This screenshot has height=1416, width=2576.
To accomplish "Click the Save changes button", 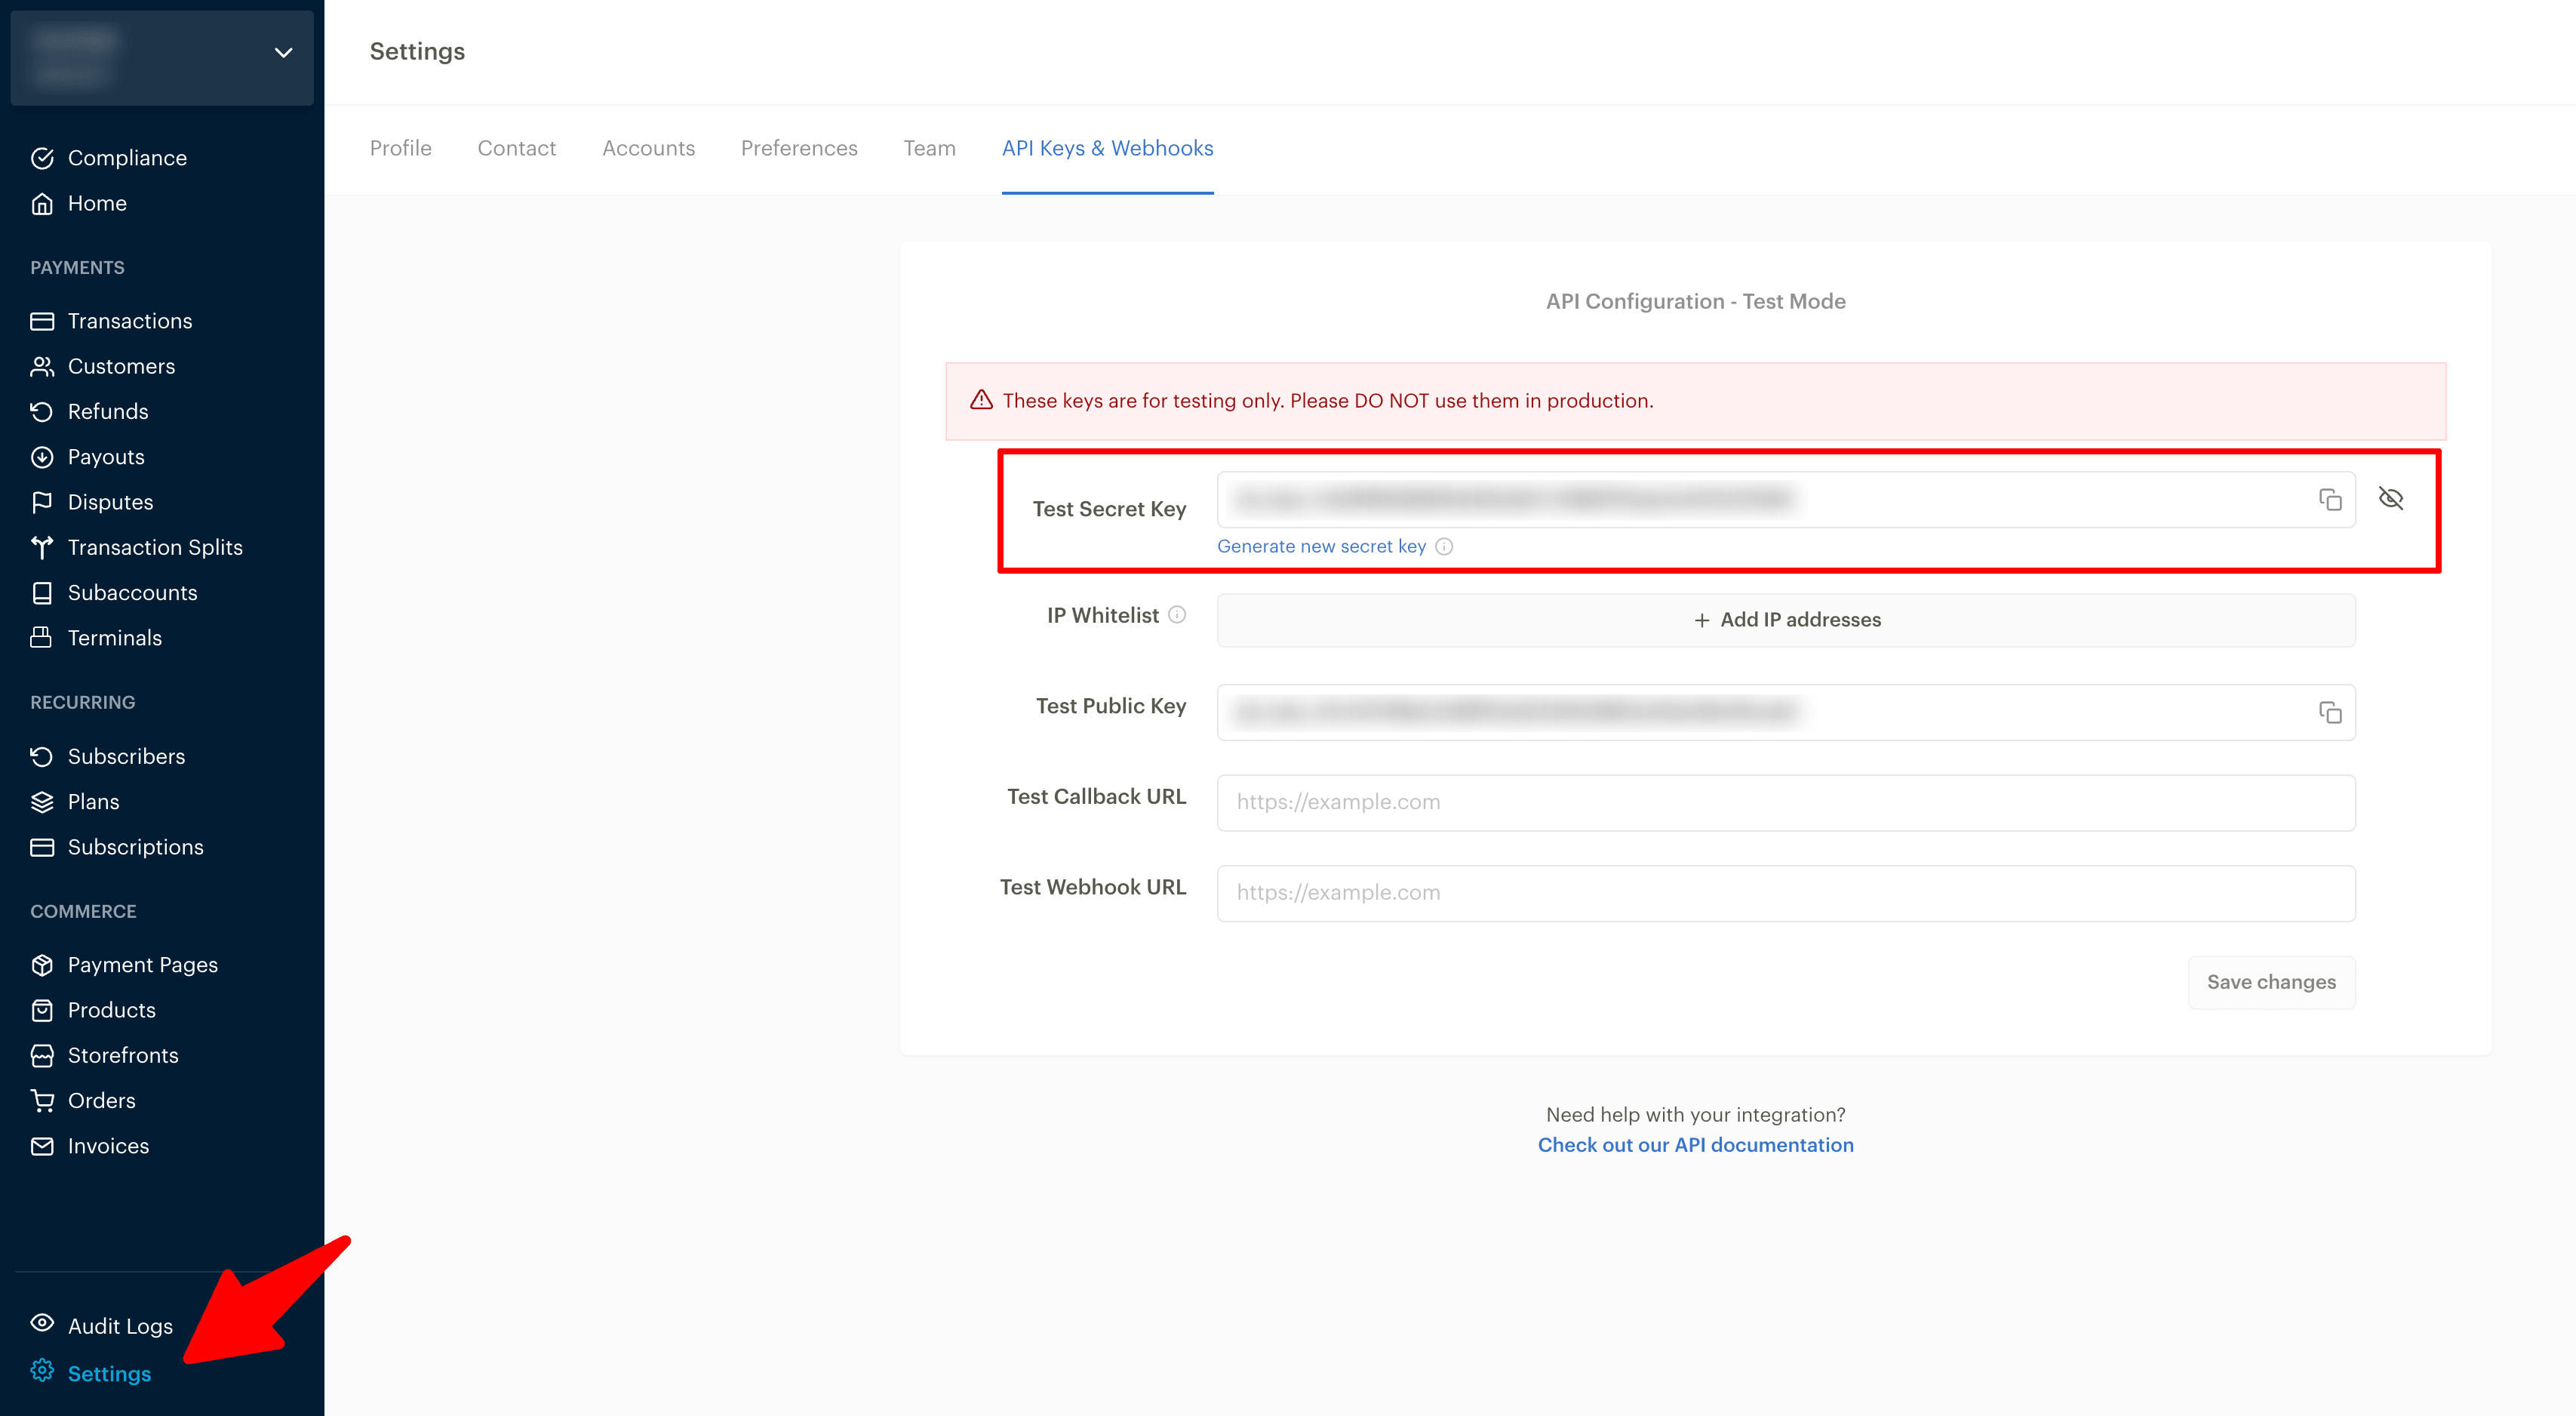I will (2271, 982).
